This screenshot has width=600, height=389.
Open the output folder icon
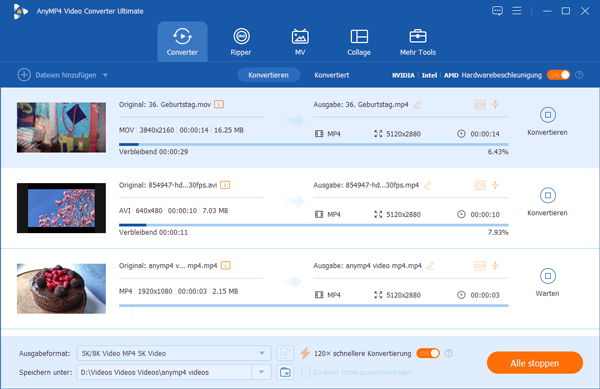tap(285, 372)
